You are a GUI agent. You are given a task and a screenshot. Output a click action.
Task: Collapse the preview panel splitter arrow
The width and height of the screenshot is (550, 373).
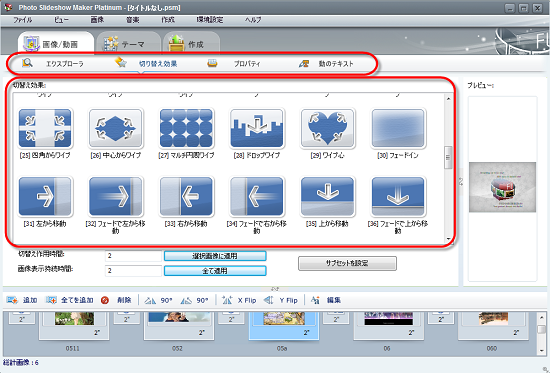pyautogui.click(x=461, y=181)
